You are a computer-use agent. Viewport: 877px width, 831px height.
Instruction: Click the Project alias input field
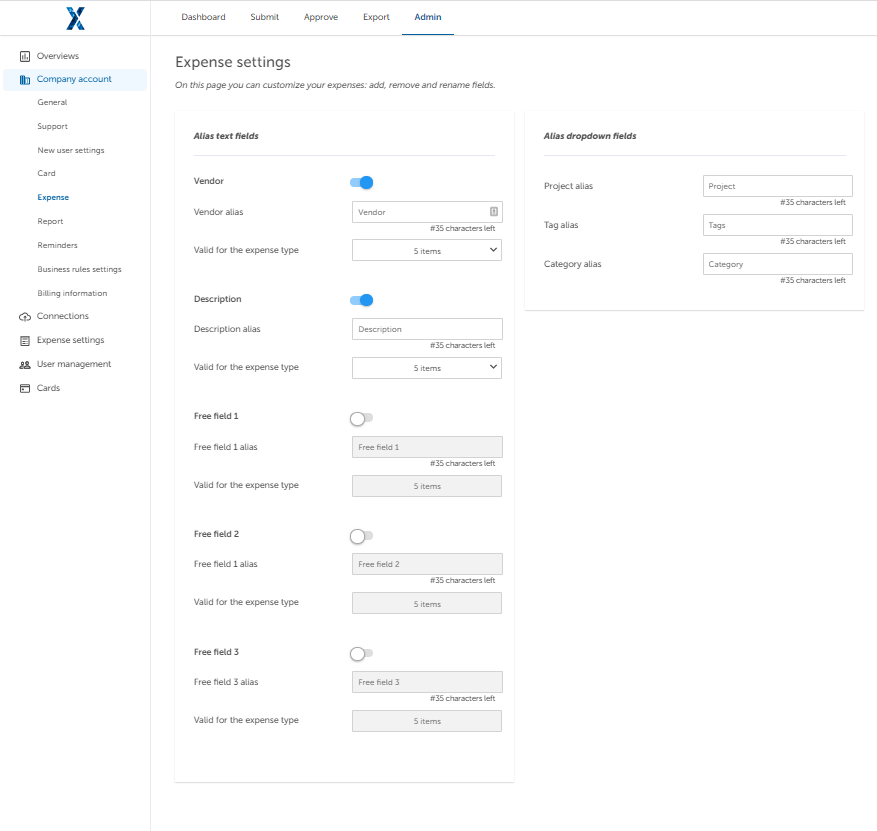(x=777, y=186)
